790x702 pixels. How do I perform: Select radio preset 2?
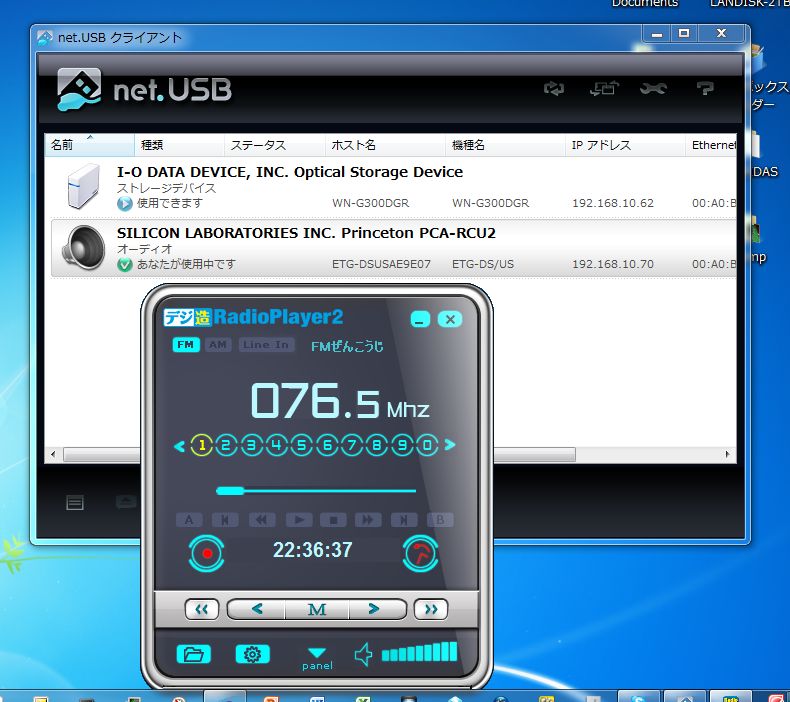(226, 445)
